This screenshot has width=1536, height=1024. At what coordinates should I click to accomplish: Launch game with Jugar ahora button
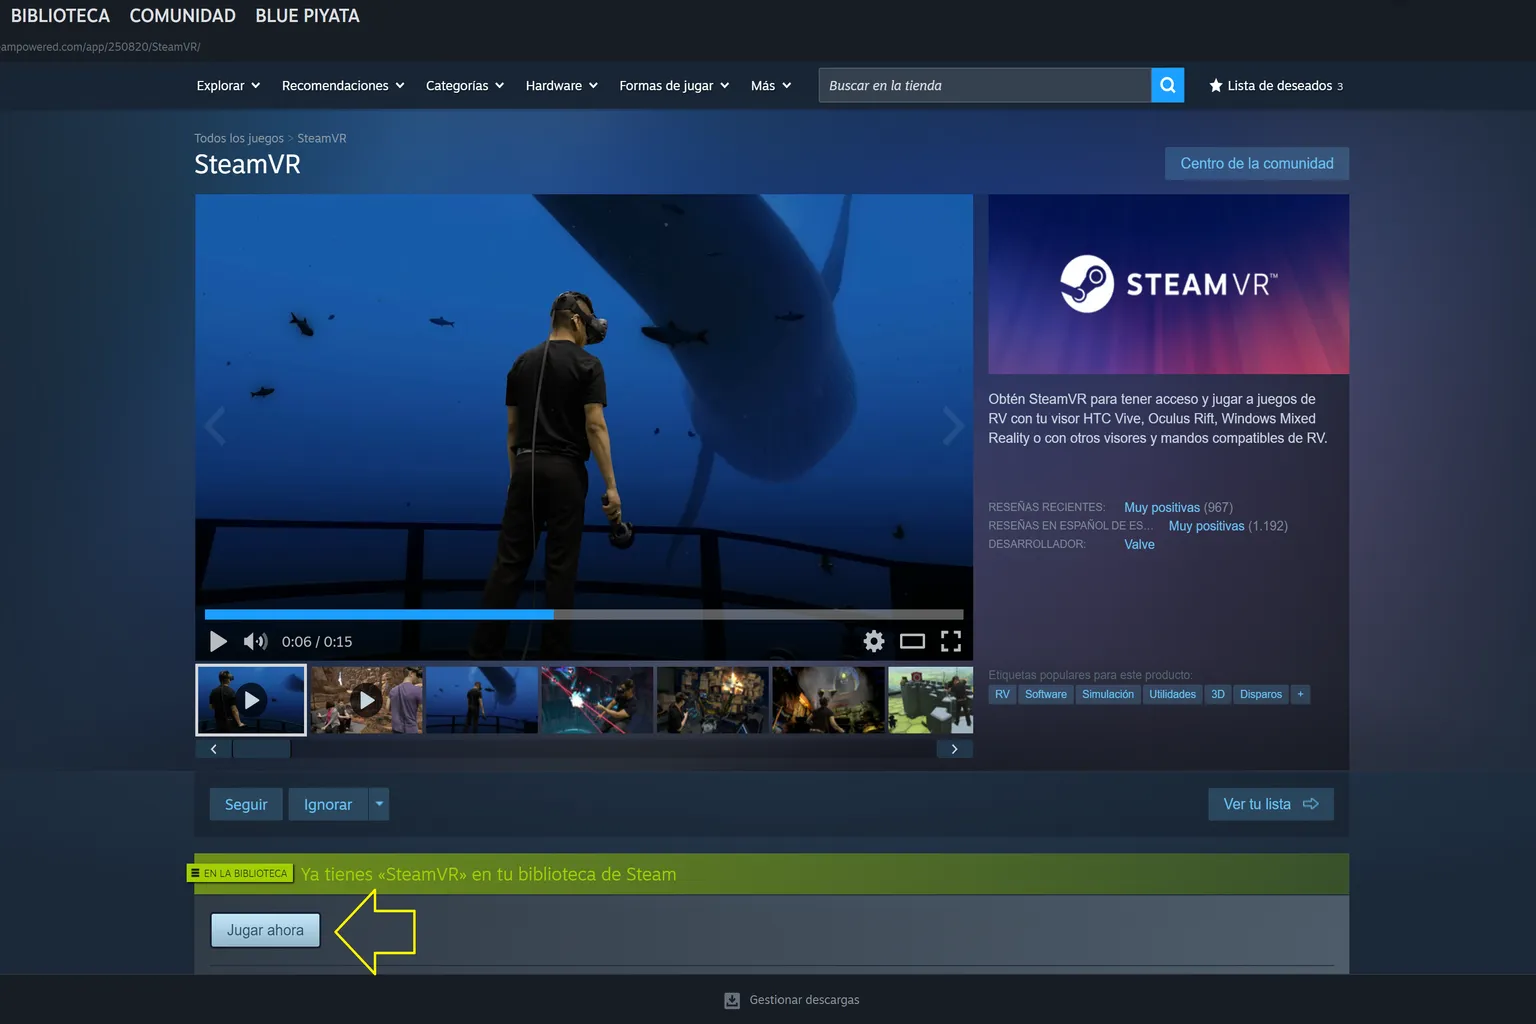(x=265, y=930)
